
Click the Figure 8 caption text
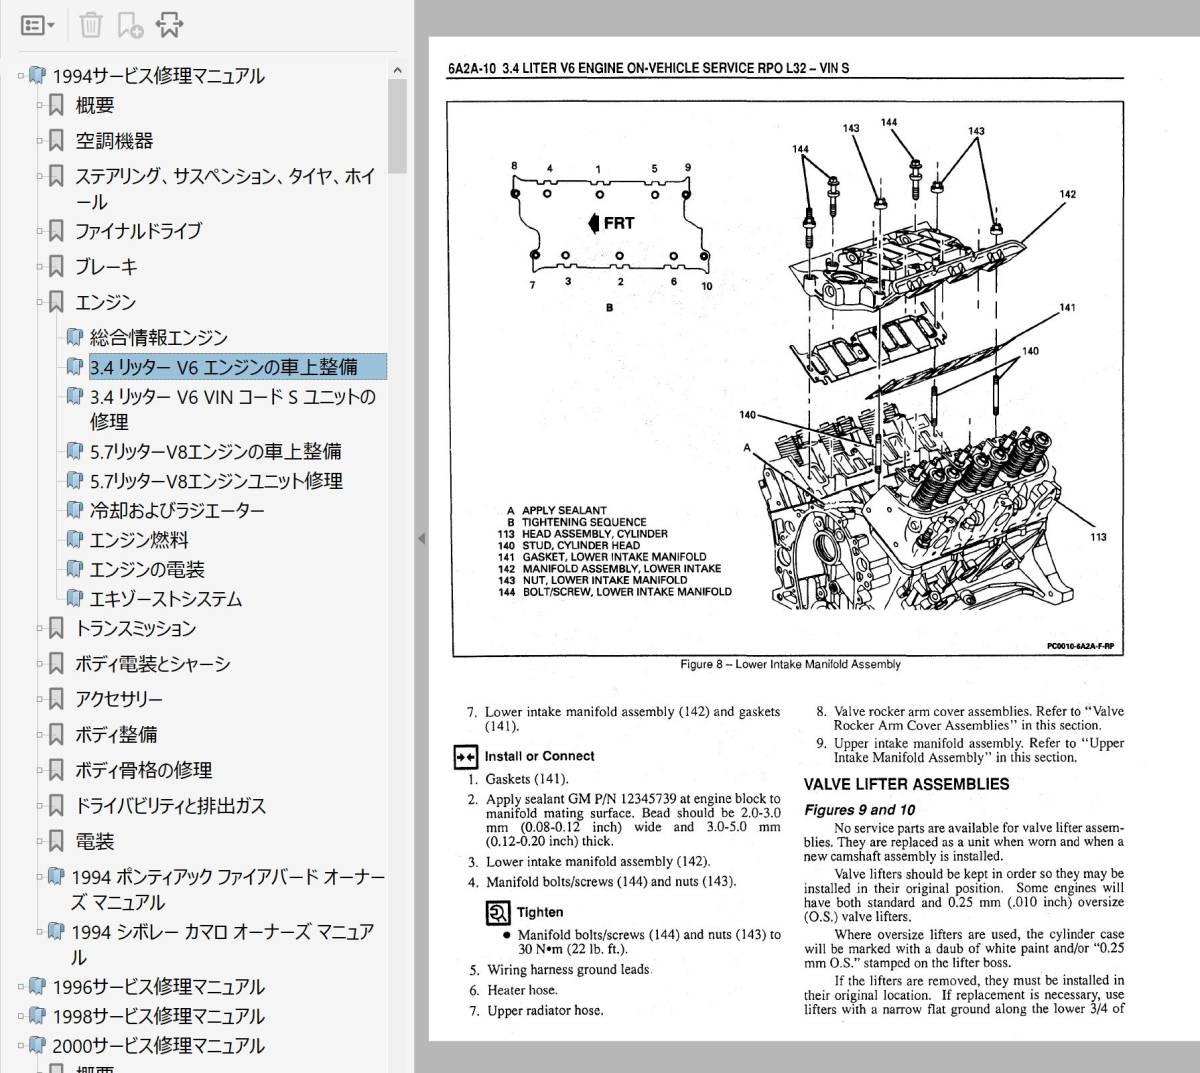(x=790, y=665)
